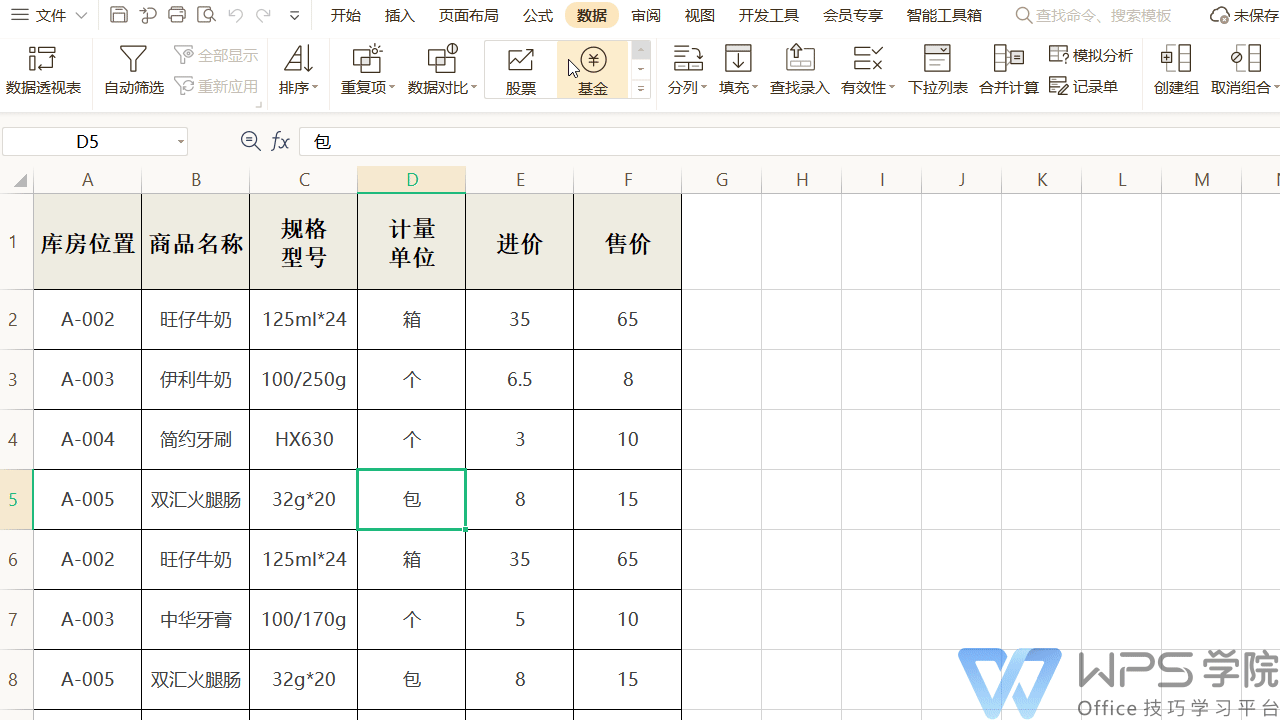Click 全部显示 show all filter option
The width and height of the screenshot is (1280, 720).
216,55
